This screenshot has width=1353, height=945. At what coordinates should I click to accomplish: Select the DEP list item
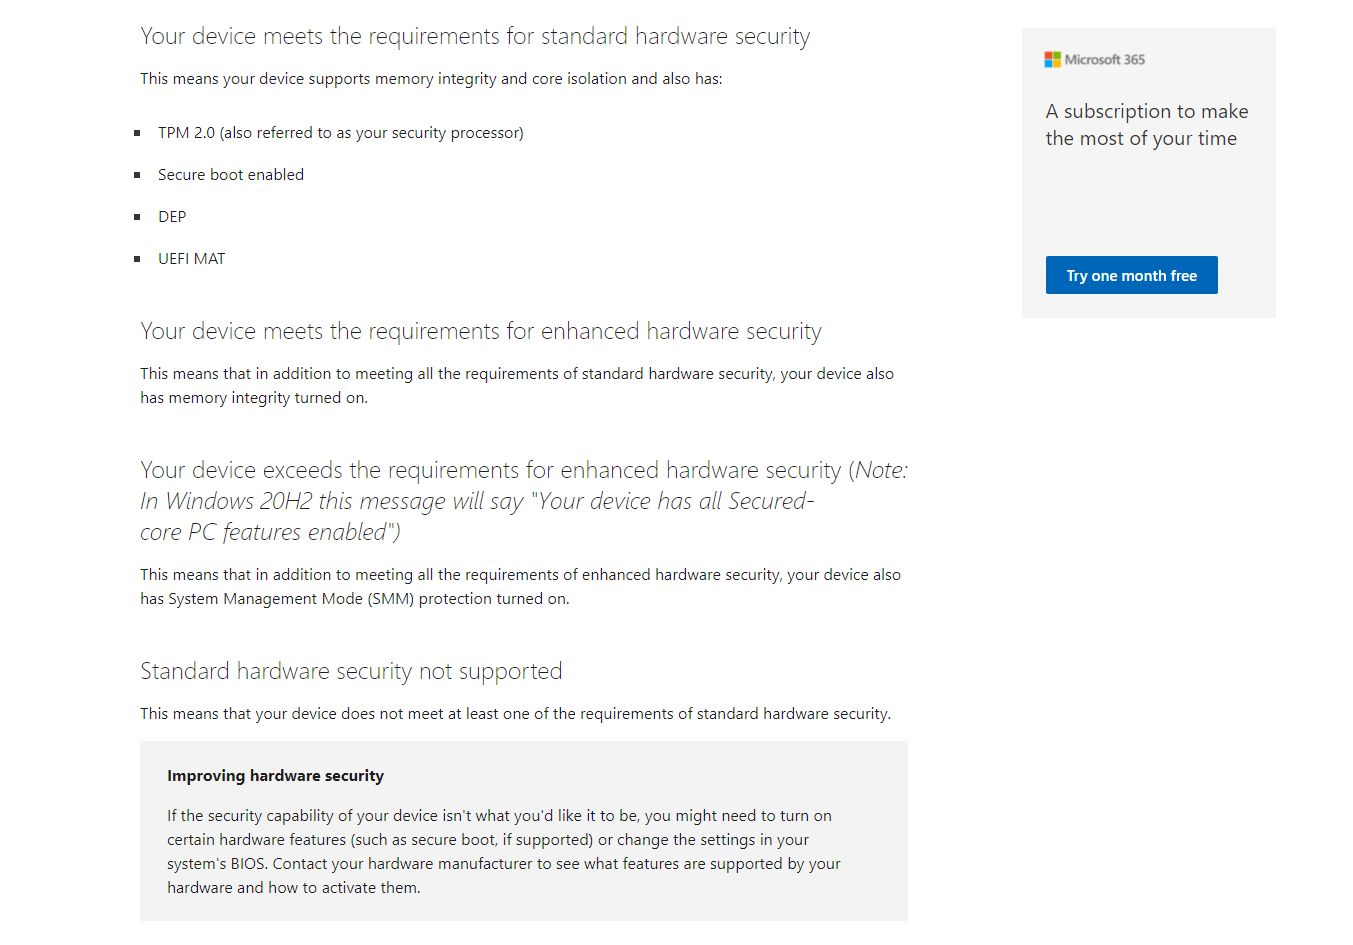click(172, 217)
